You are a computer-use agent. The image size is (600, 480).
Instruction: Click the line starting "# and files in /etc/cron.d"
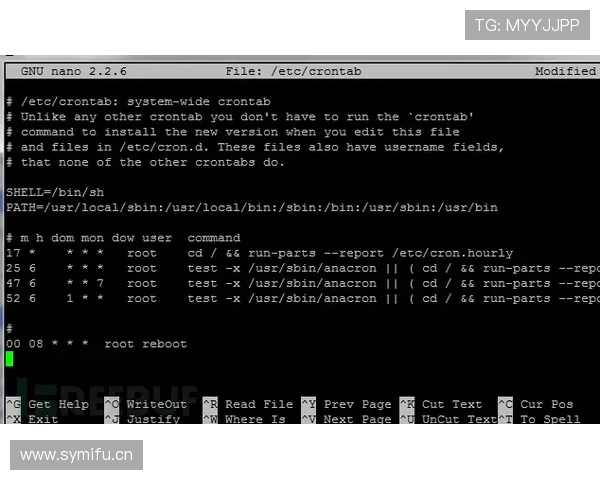pyautogui.click(x=255, y=147)
